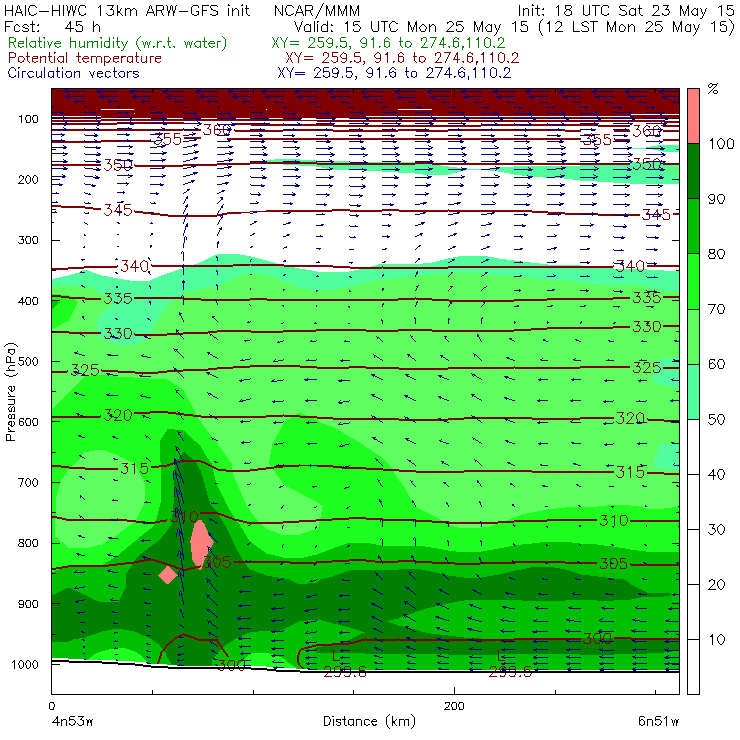Viewport: 740px width, 740px height.
Task: Click the '1000' pressure axis tick label
Action: pos(25,664)
